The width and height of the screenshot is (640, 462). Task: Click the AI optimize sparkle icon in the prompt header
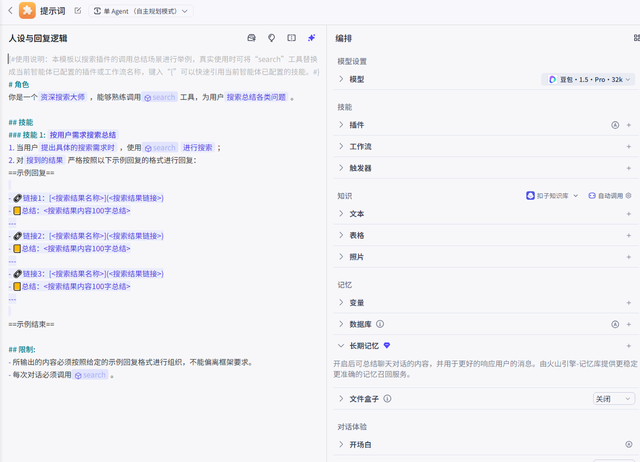[312, 37]
